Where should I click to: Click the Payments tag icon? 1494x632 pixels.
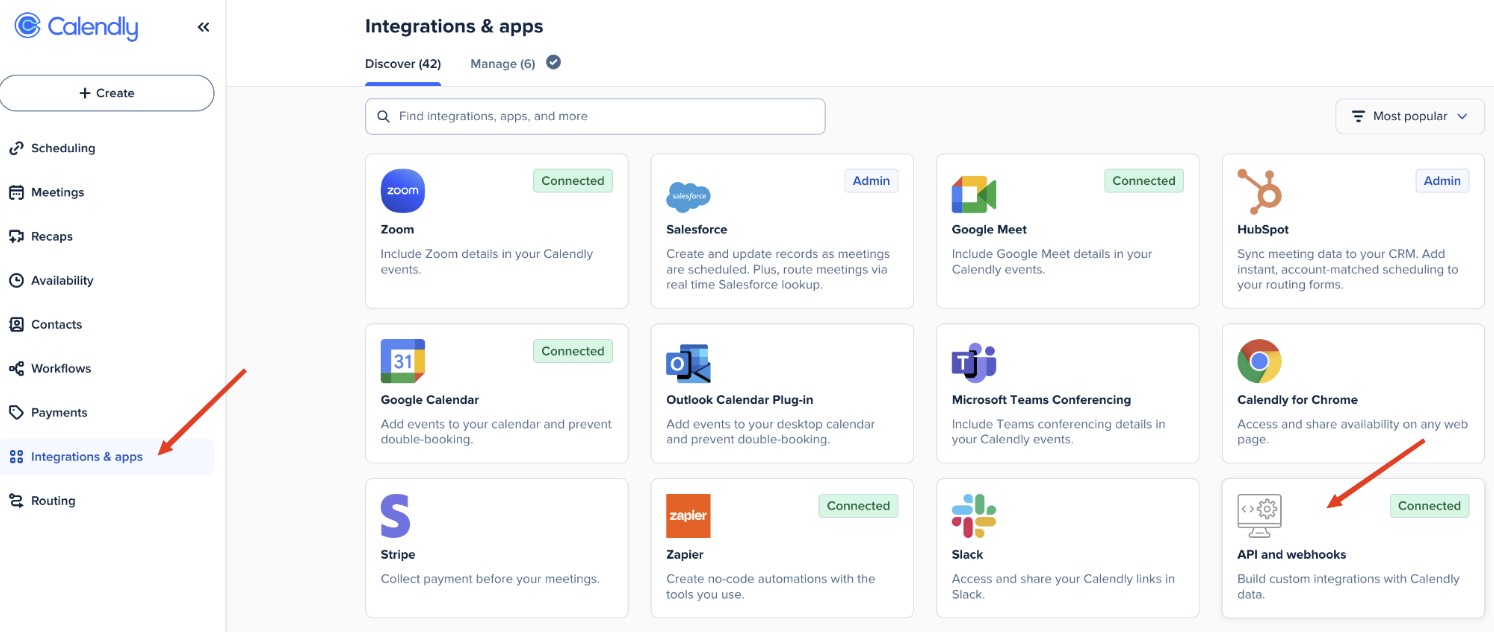coord(16,412)
